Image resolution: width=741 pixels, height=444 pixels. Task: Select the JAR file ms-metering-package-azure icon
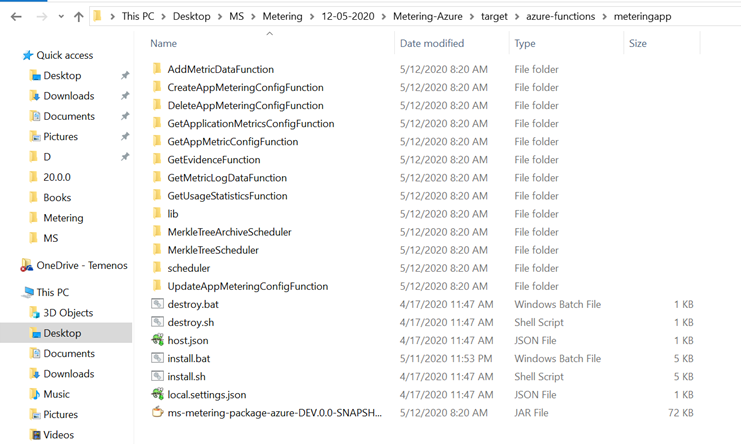(157, 412)
